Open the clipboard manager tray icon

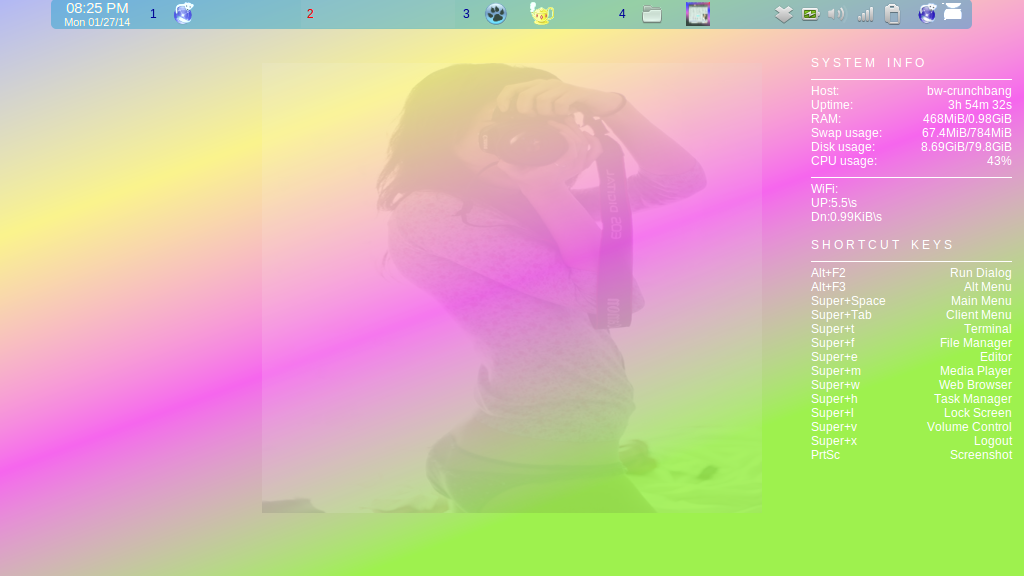pyautogui.click(x=893, y=14)
